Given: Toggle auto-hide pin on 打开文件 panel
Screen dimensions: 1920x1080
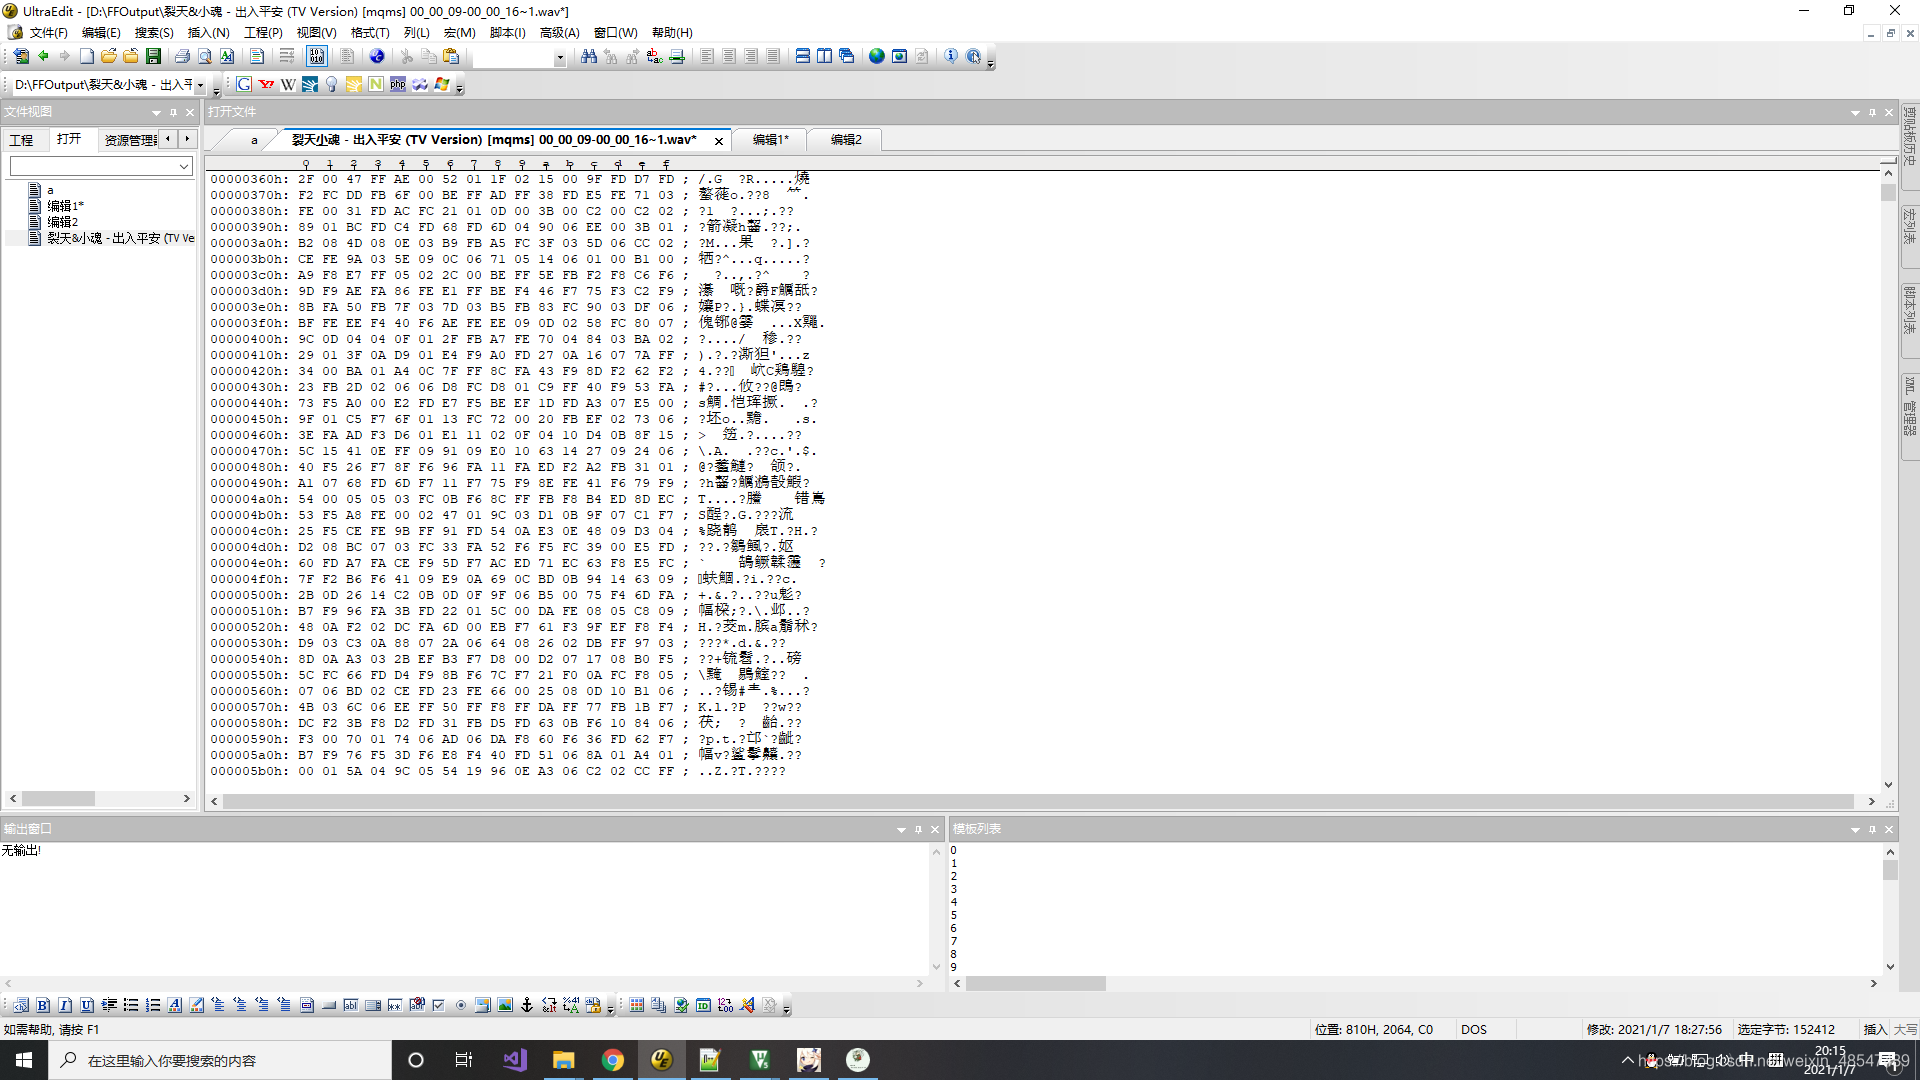Looking at the screenshot, I should (1872, 113).
